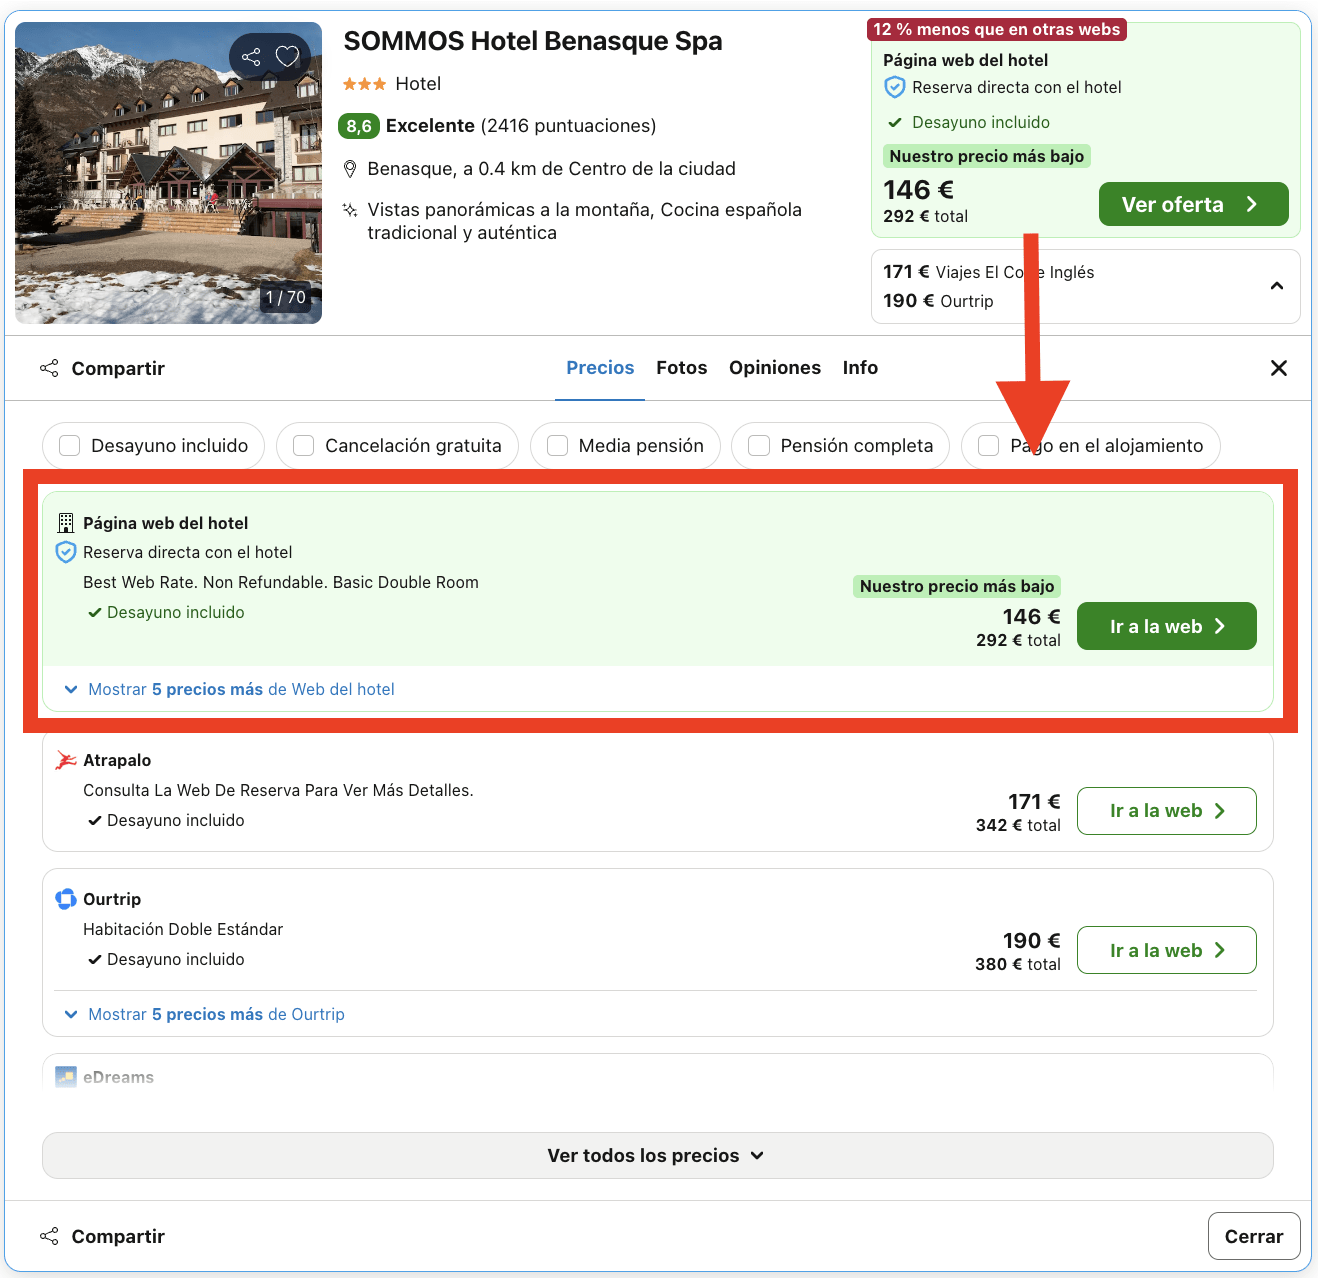Click the 1 / 70 photo counter

coord(286,297)
